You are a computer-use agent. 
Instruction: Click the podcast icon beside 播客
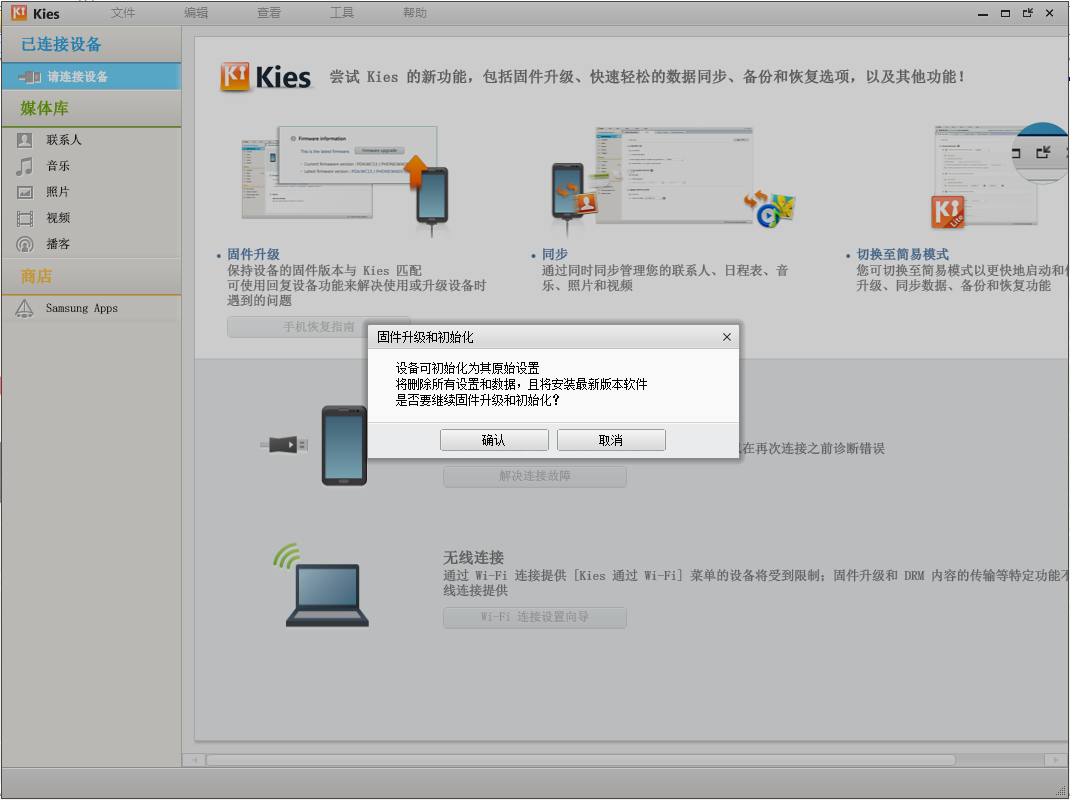tap(25, 244)
